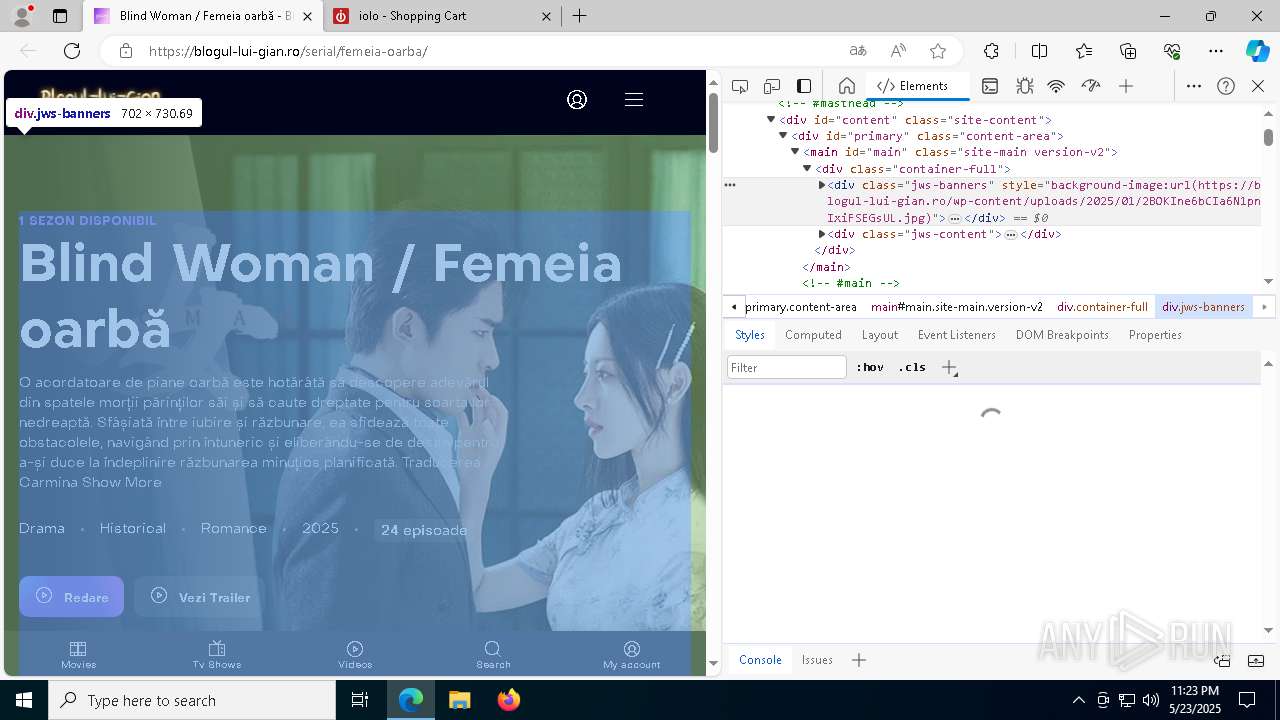Open DevTools Welcome home icon
Image resolution: width=1280 pixels, height=720 pixels.
pos(847,86)
